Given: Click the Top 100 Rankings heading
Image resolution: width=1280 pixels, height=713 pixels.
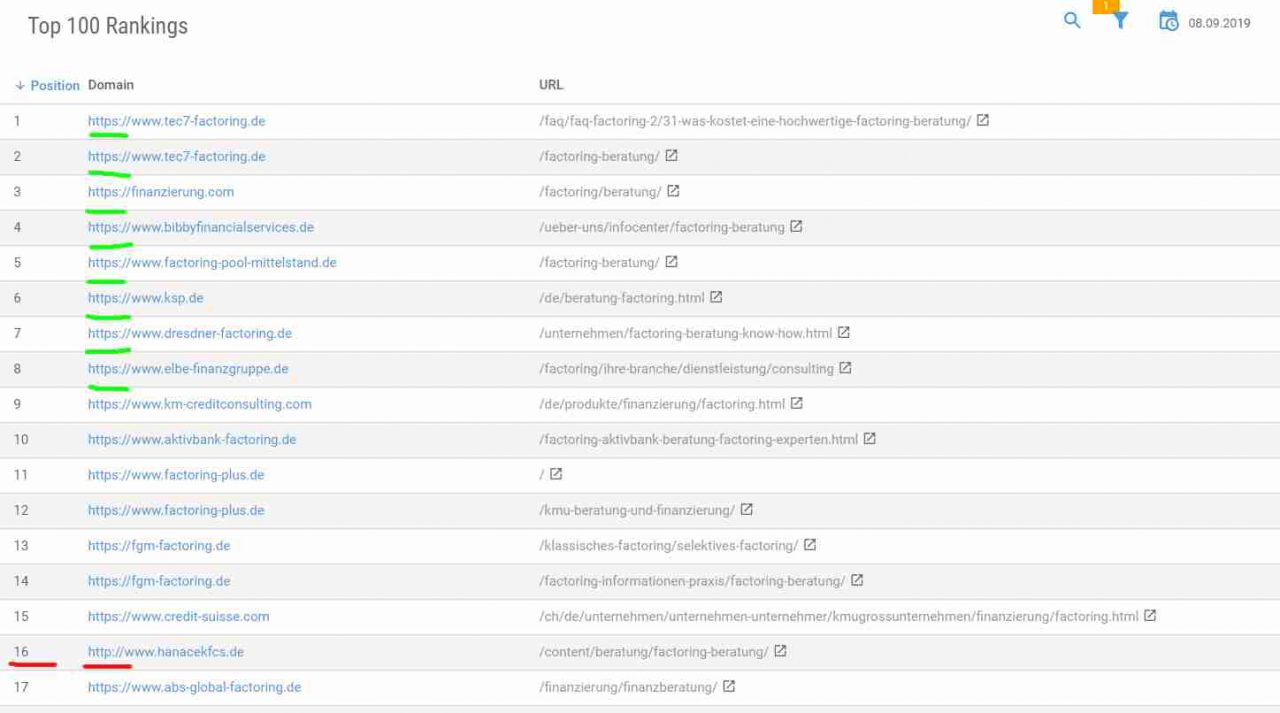Looking at the screenshot, I should point(108,26).
